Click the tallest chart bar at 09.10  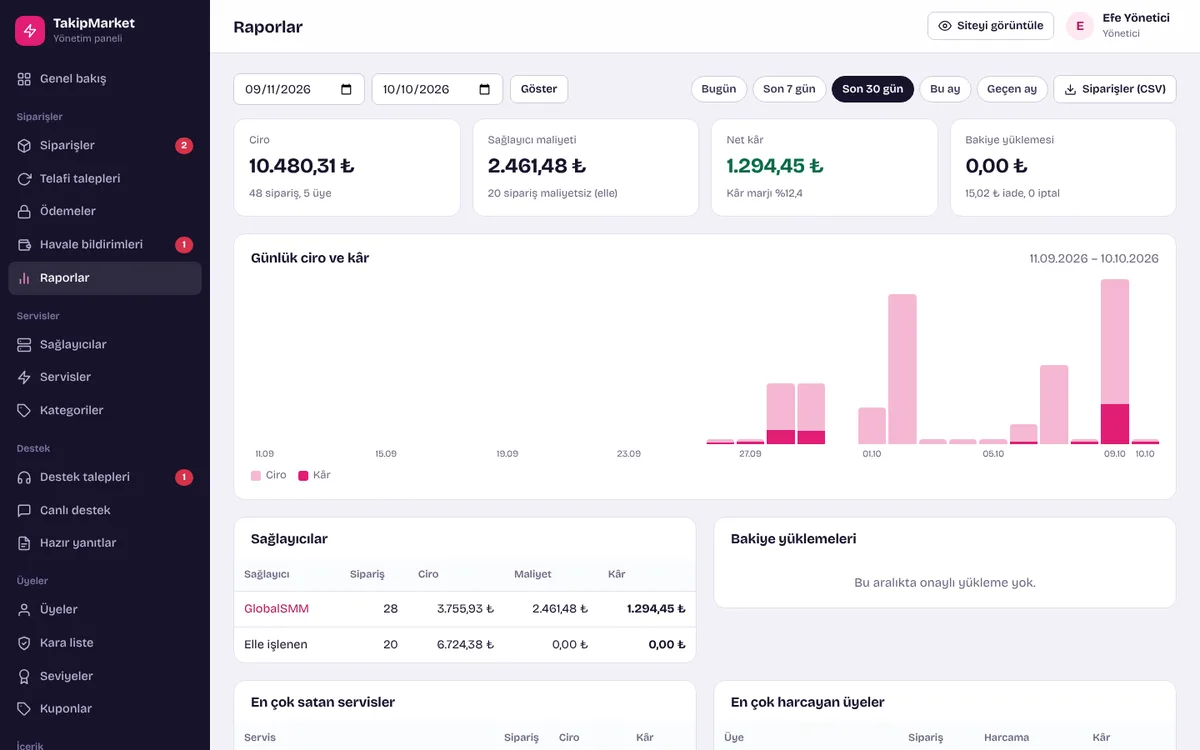point(1115,361)
